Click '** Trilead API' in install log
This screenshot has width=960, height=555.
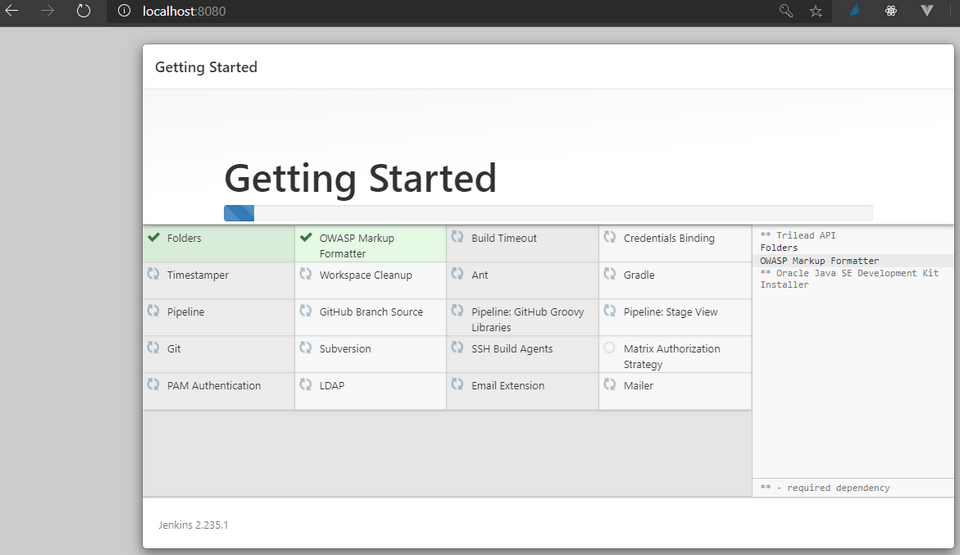click(x=798, y=235)
